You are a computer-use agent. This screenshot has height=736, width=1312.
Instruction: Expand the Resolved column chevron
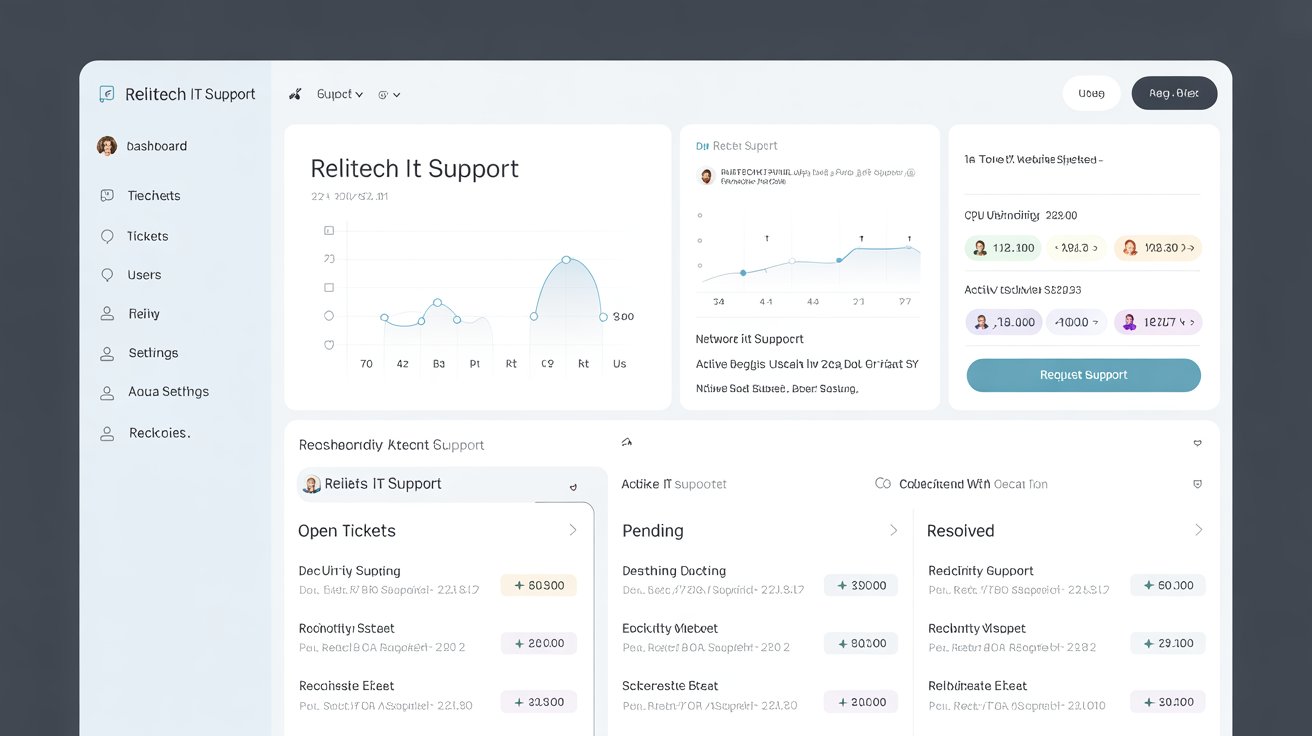point(1198,530)
